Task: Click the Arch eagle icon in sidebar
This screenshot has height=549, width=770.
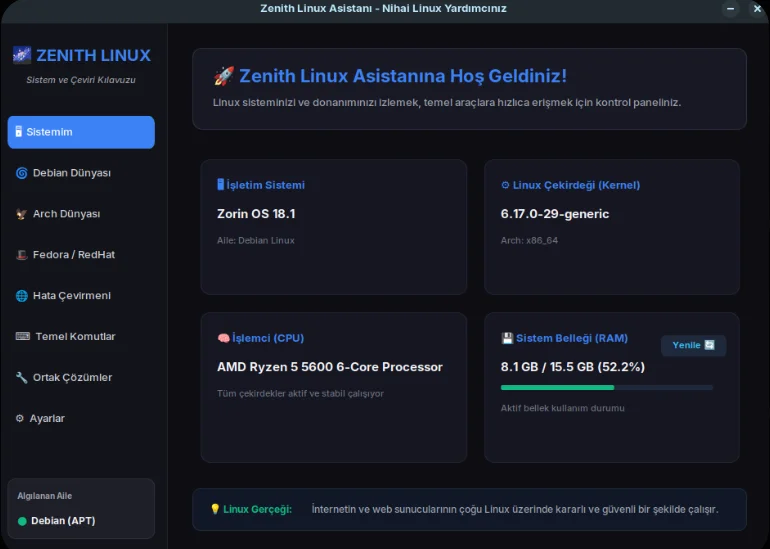Action: click(x=22, y=214)
